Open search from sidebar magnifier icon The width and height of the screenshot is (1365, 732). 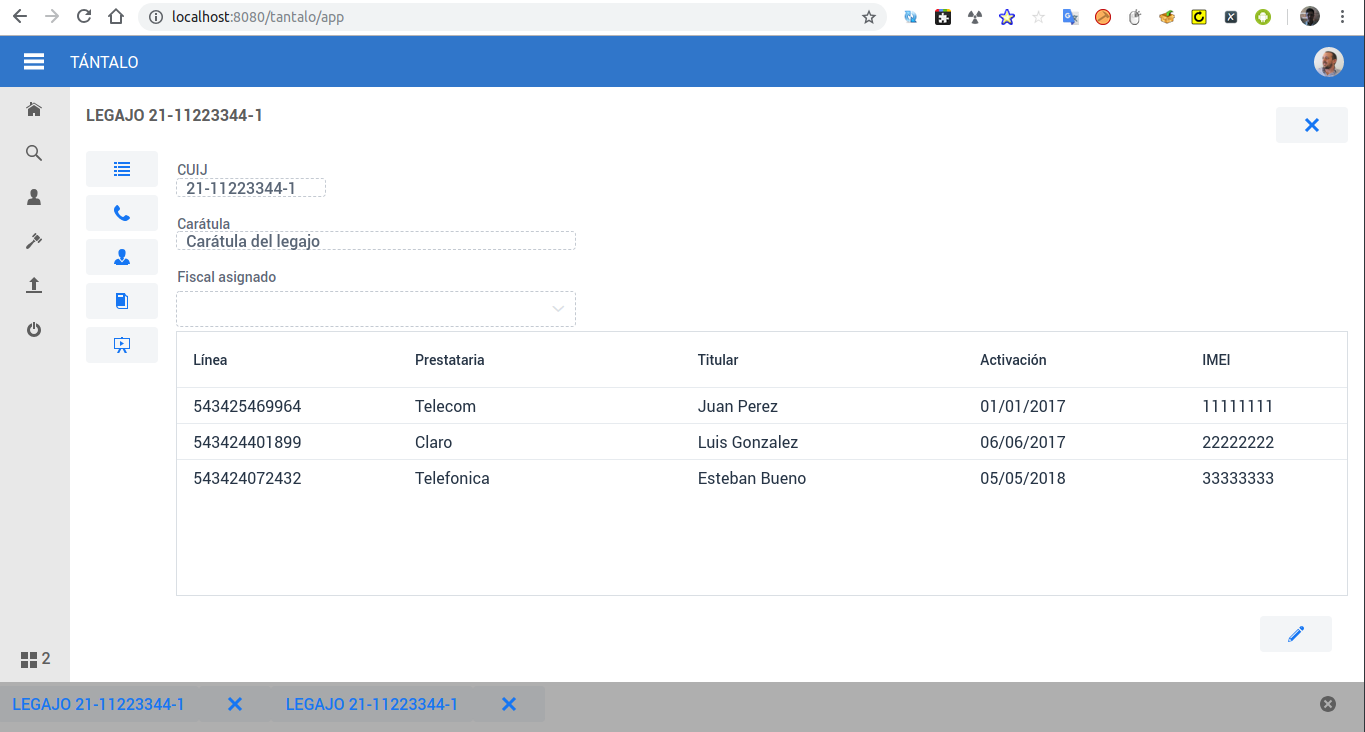[34, 153]
